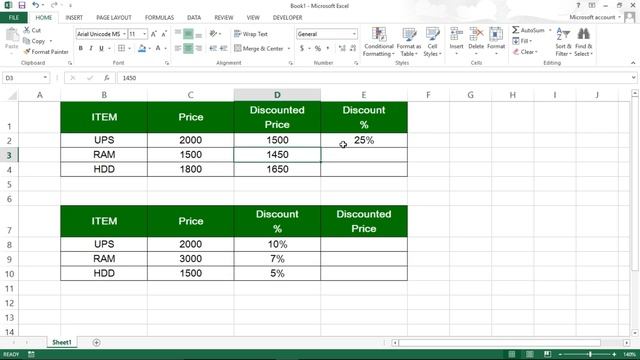
Task: Click the Insert Function fx icon
Action: click(x=107, y=78)
